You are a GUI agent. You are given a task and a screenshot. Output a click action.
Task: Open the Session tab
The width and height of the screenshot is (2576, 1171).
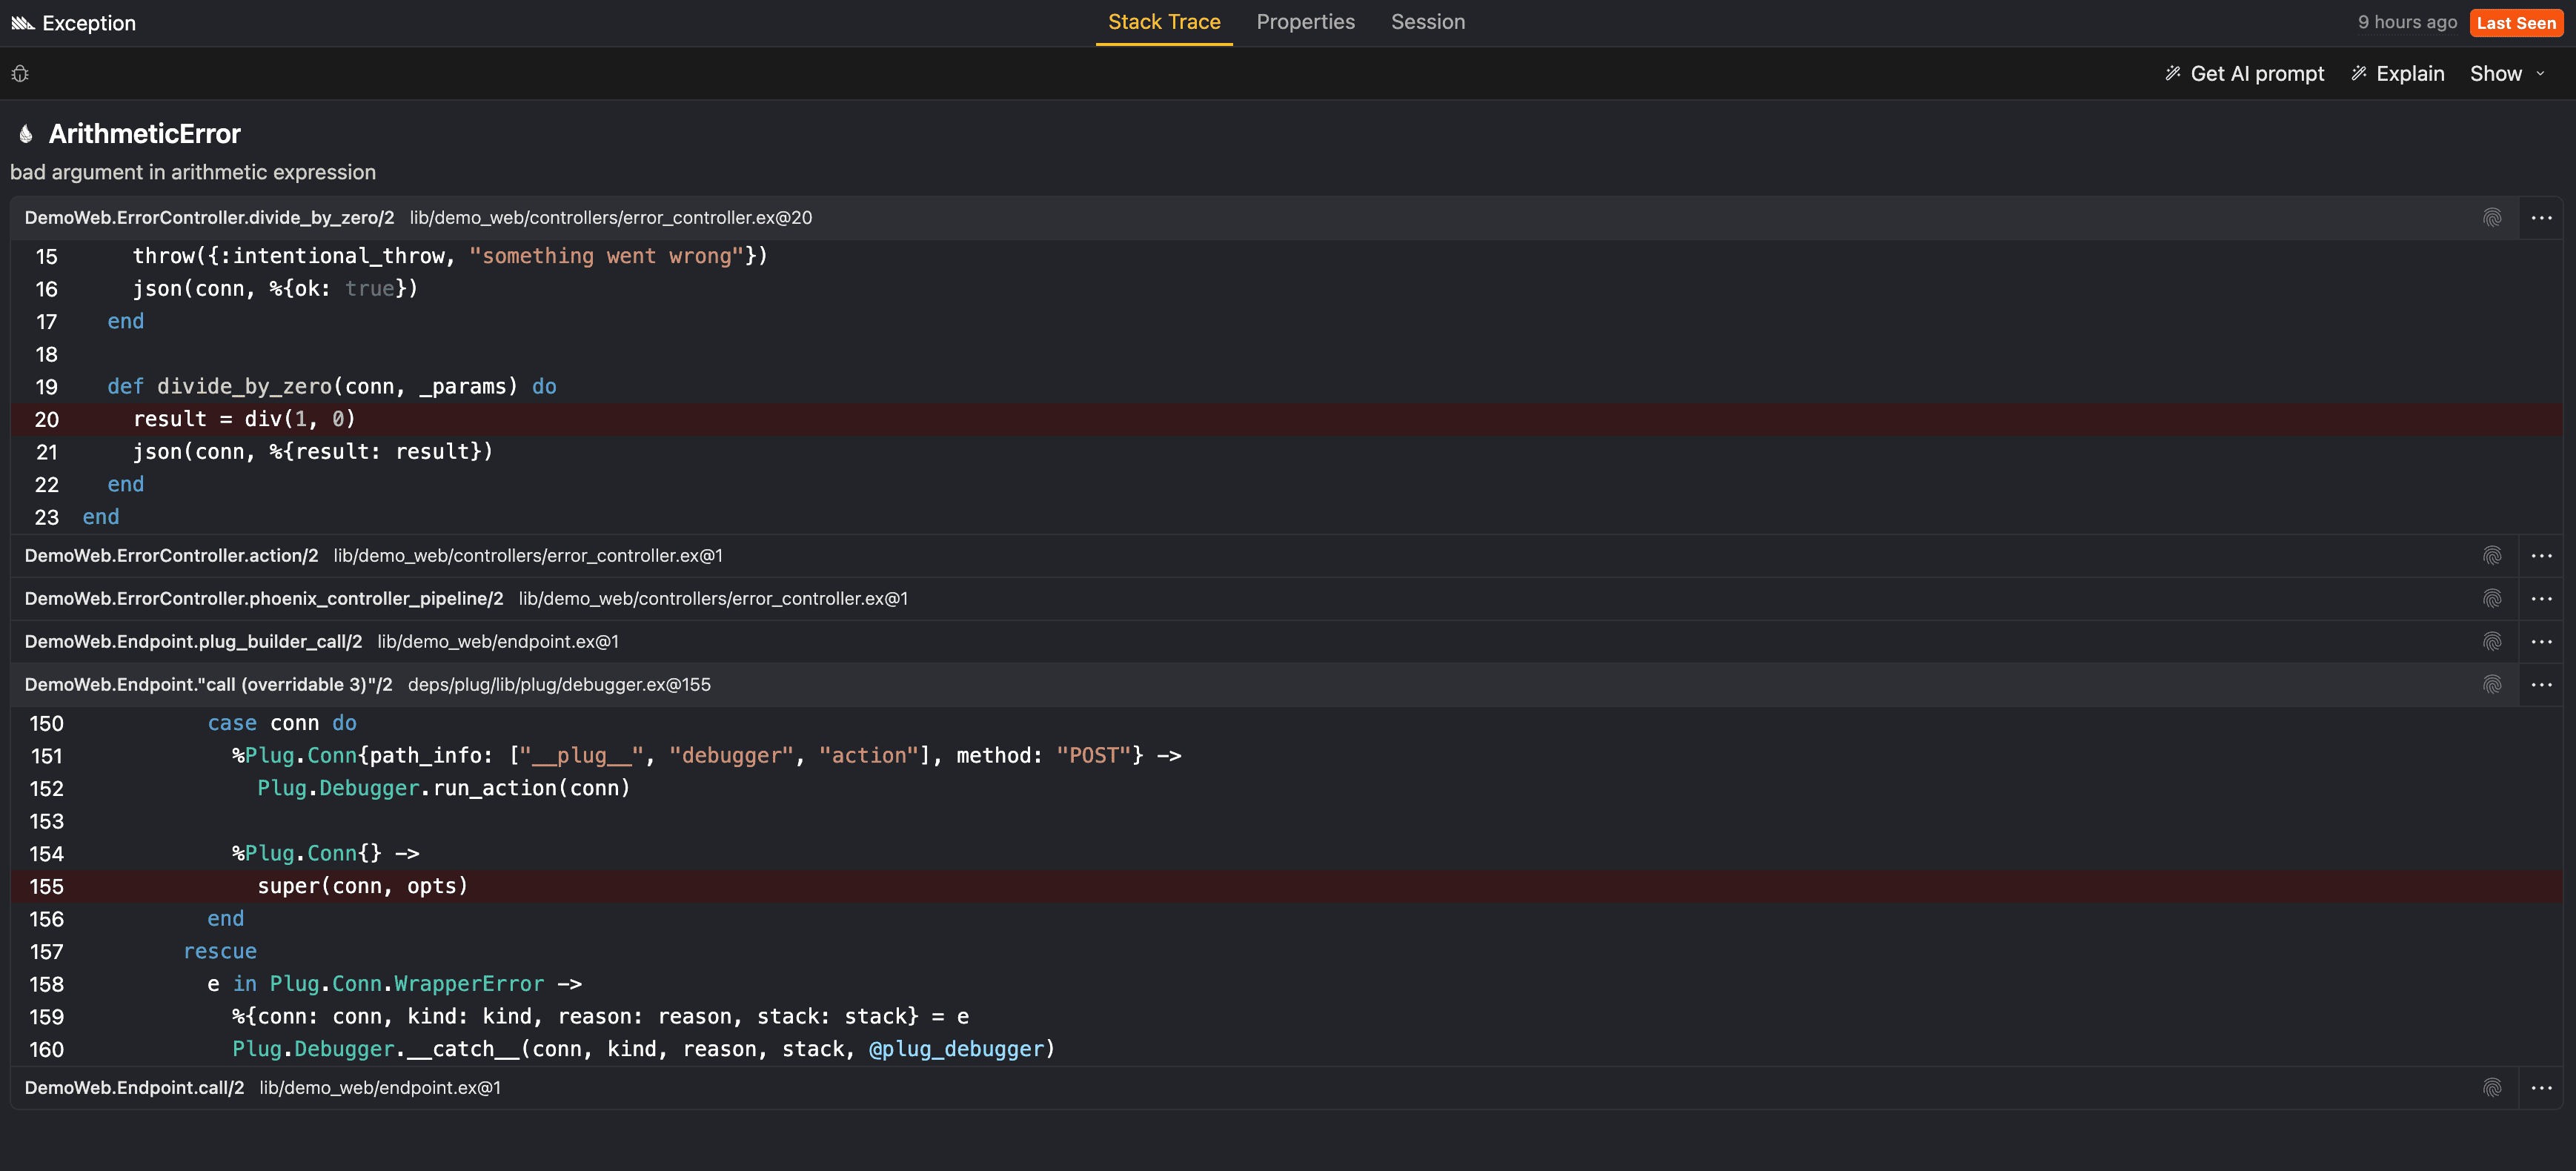1427,22
